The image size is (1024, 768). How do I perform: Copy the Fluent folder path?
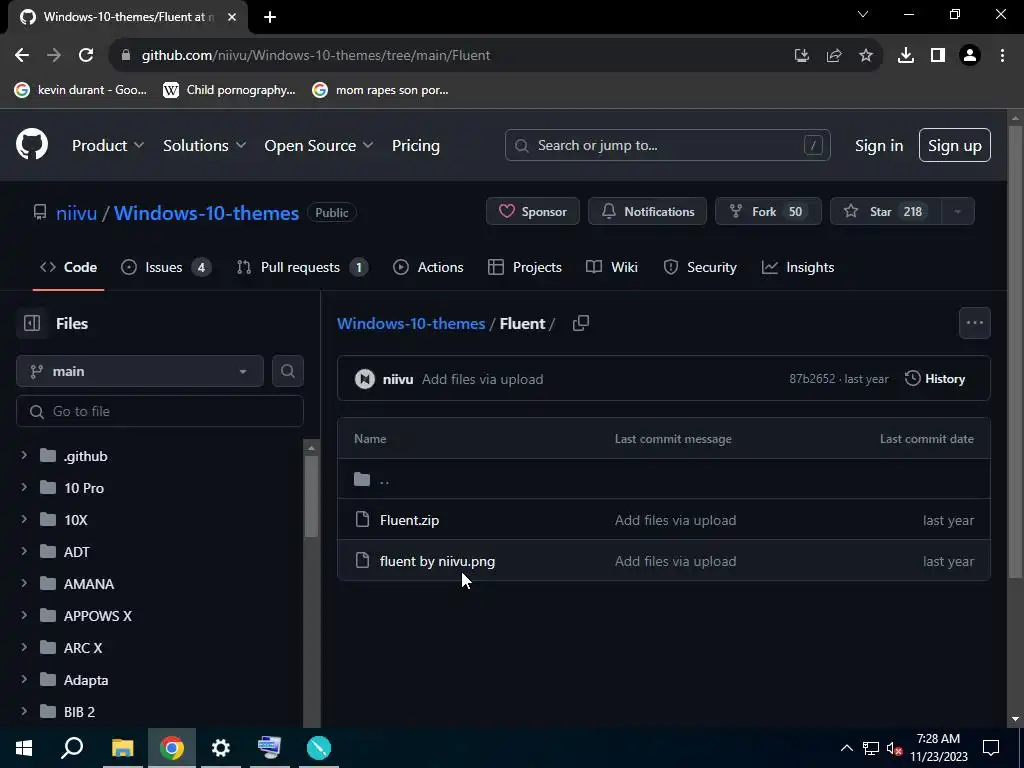(x=581, y=323)
